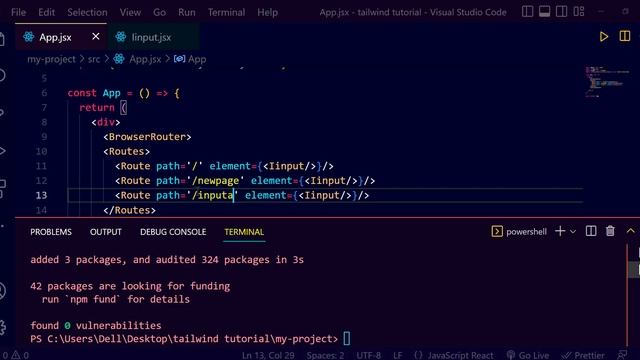Click the '/newpage' path string
640x360 pixels.
pos(216,181)
